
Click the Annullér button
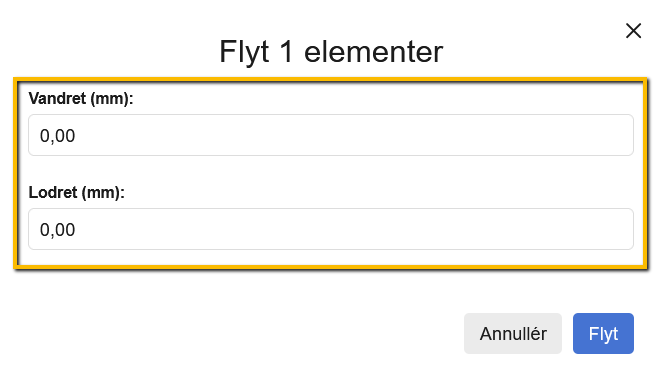[513, 333]
